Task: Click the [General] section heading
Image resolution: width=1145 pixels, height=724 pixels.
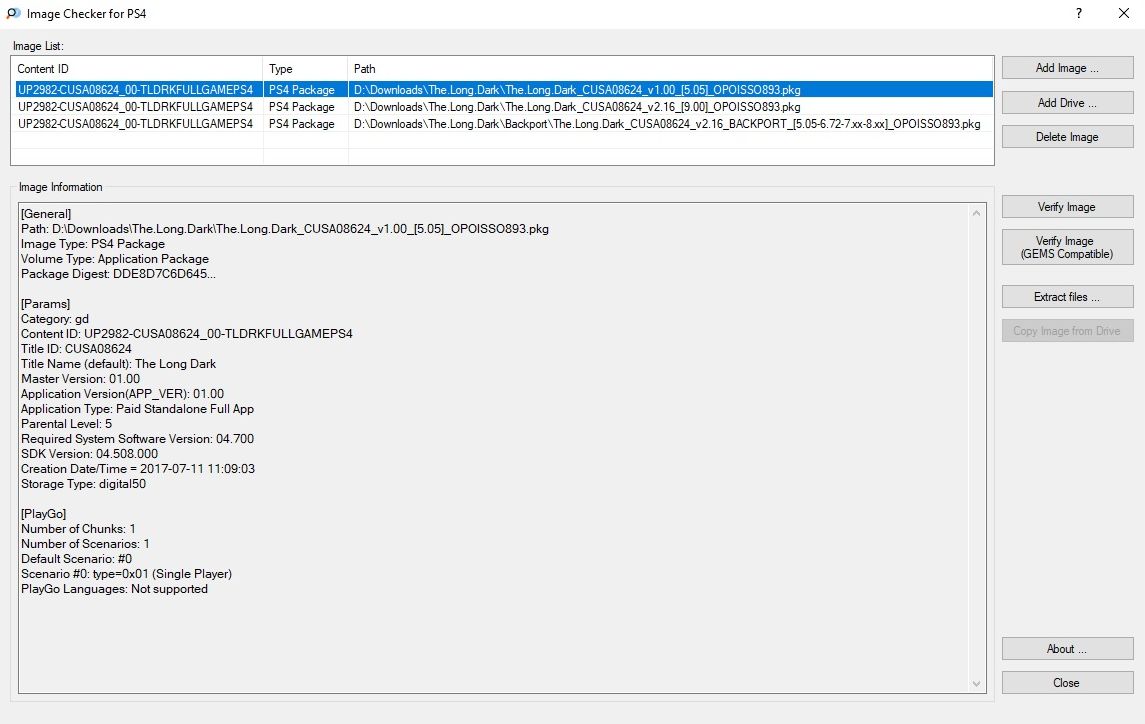Action: tap(46, 214)
